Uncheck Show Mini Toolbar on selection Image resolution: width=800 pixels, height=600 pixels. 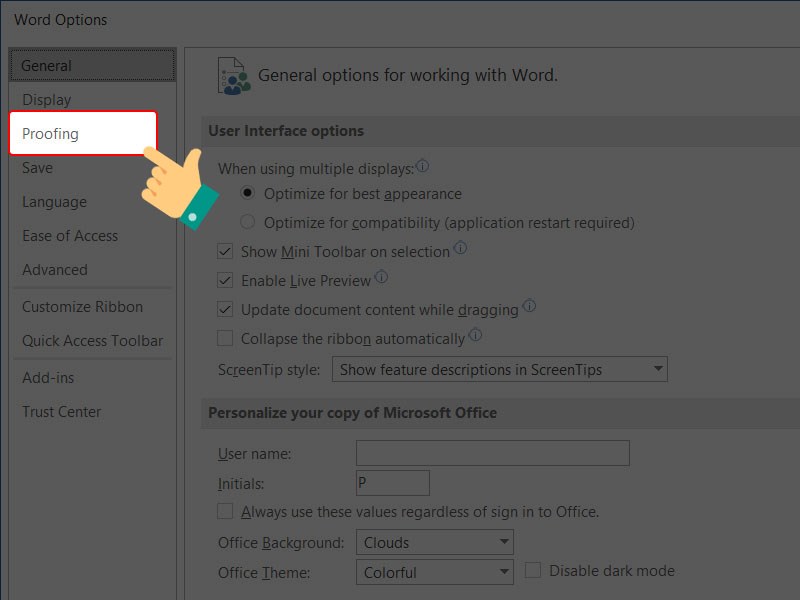[x=225, y=252]
